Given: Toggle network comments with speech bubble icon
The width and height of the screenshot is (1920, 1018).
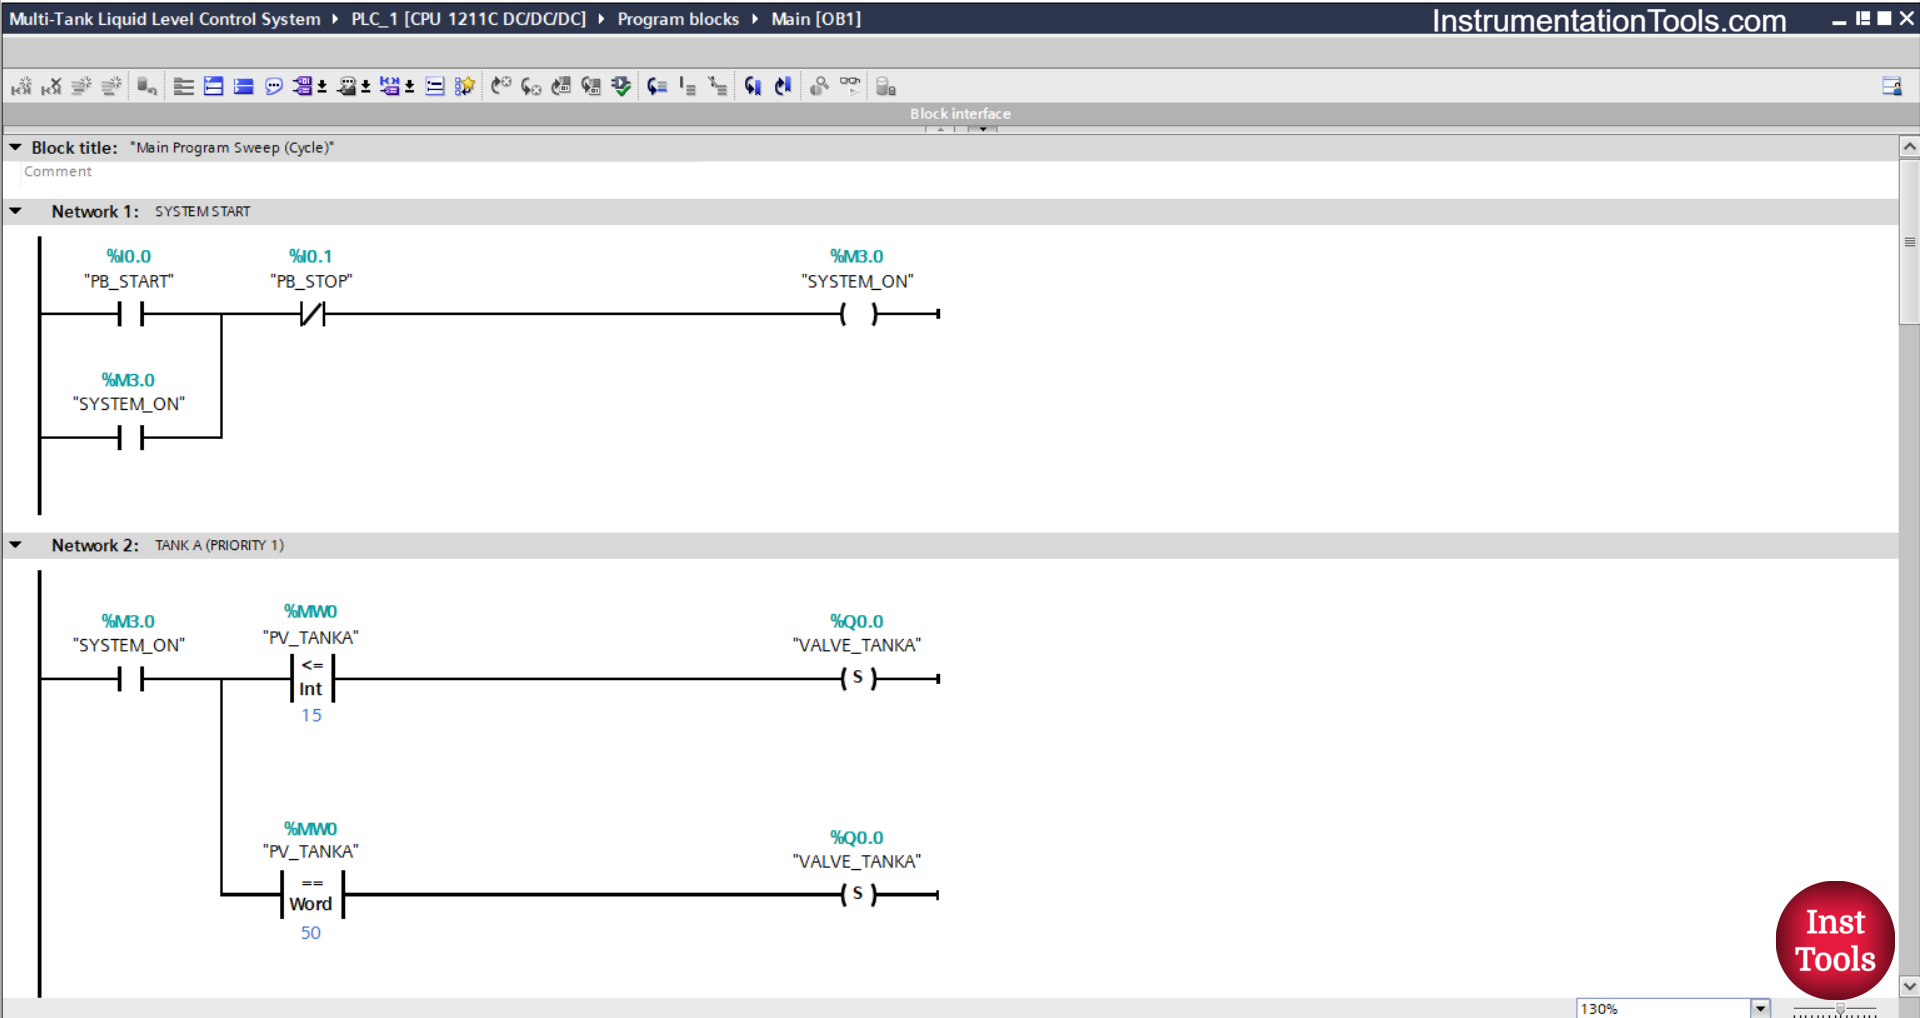Looking at the screenshot, I should (273, 86).
